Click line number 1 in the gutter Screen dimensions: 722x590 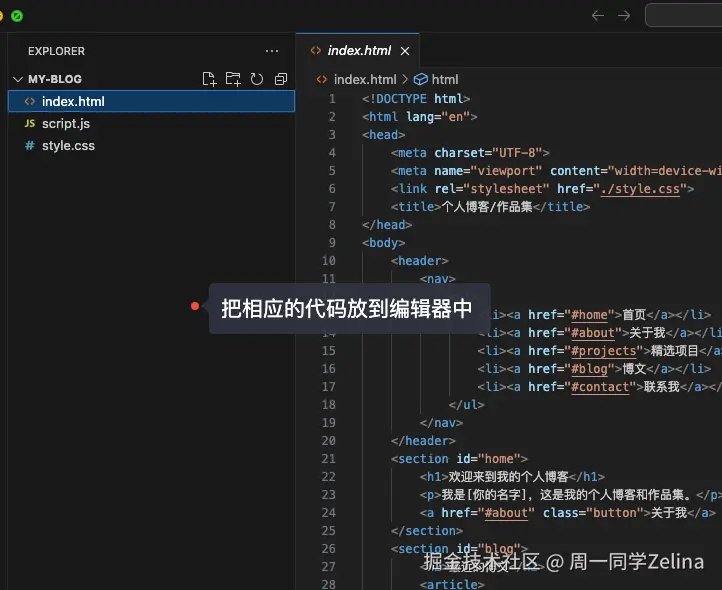[332, 99]
